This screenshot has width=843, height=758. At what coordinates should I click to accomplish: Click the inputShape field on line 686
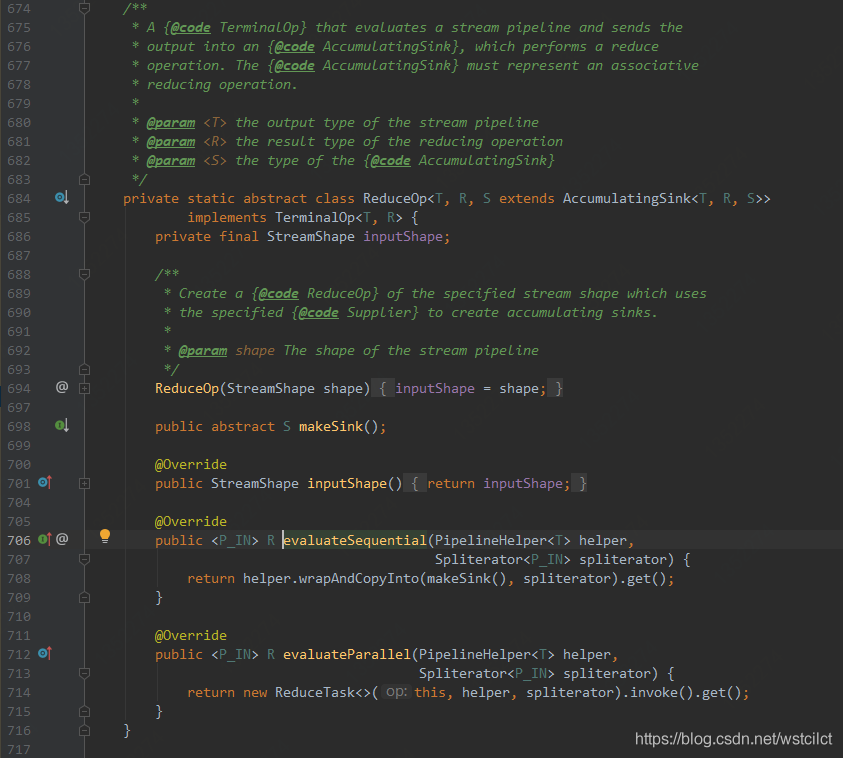point(403,237)
